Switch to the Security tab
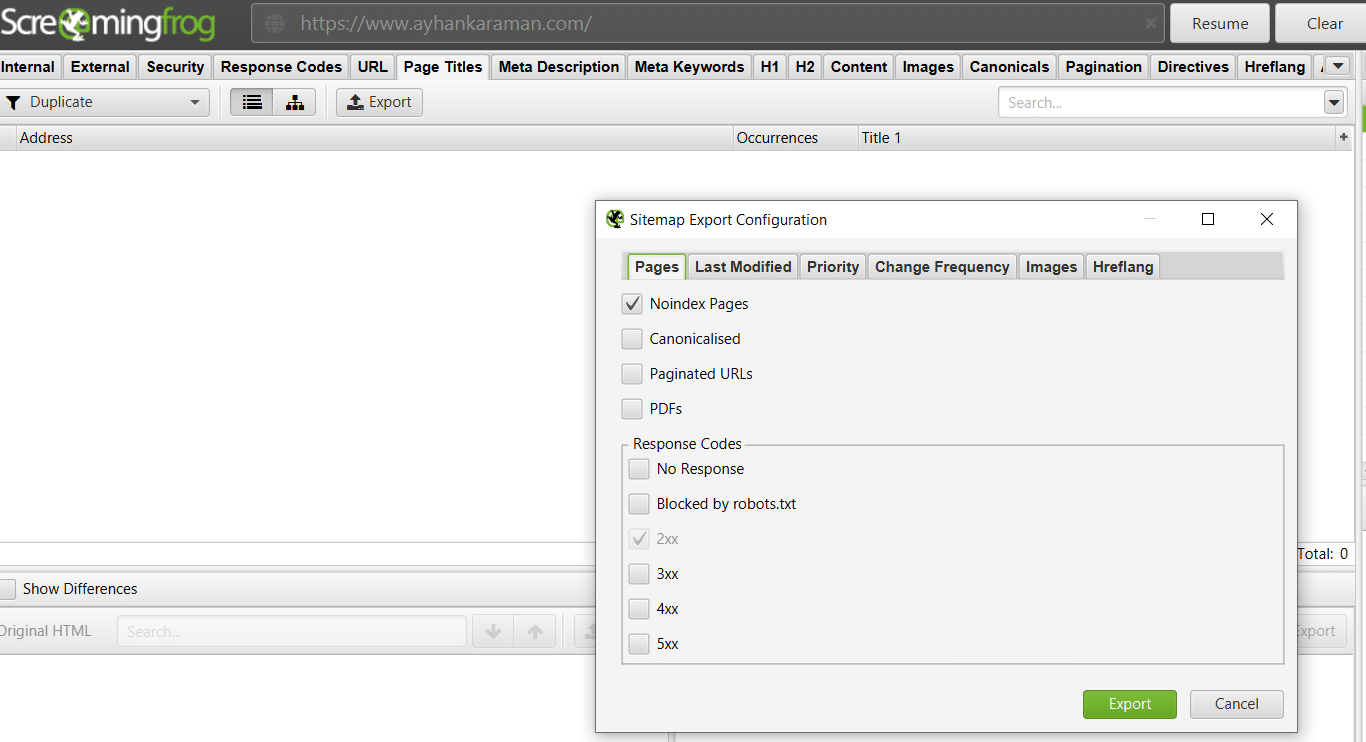The image size is (1366, 742). [x=175, y=67]
